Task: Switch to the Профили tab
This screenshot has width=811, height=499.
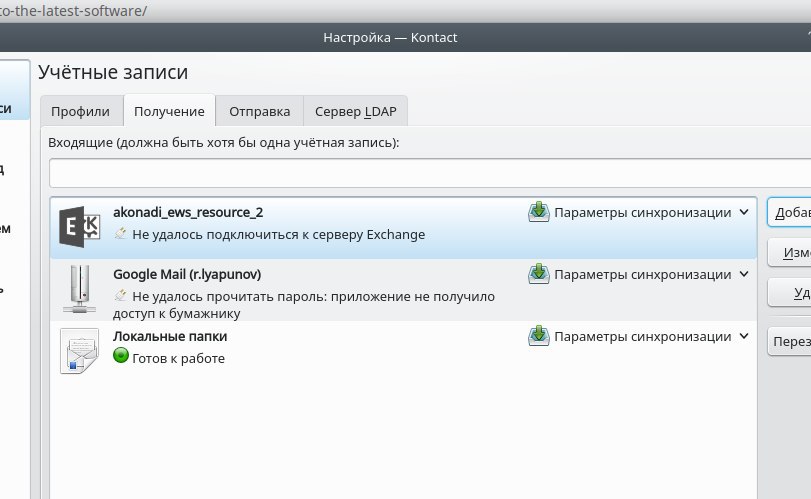Action: coord(81,111)
